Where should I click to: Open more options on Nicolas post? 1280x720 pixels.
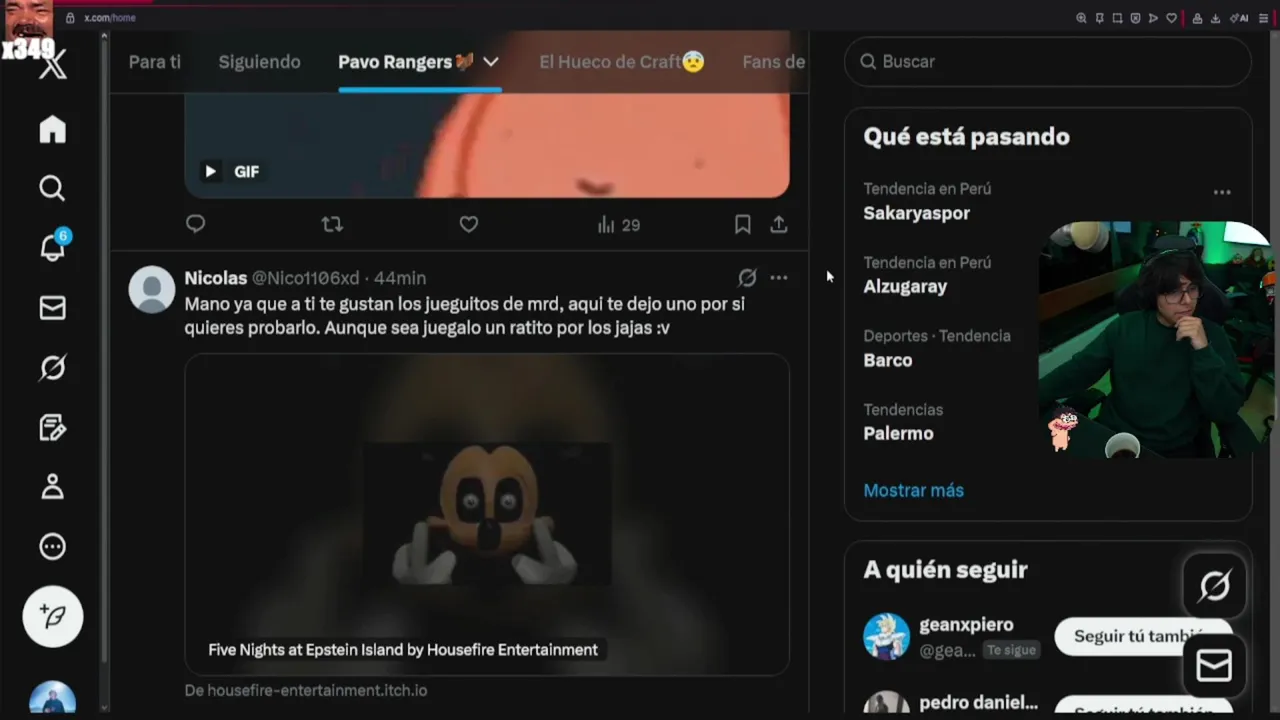click(779, 278)
